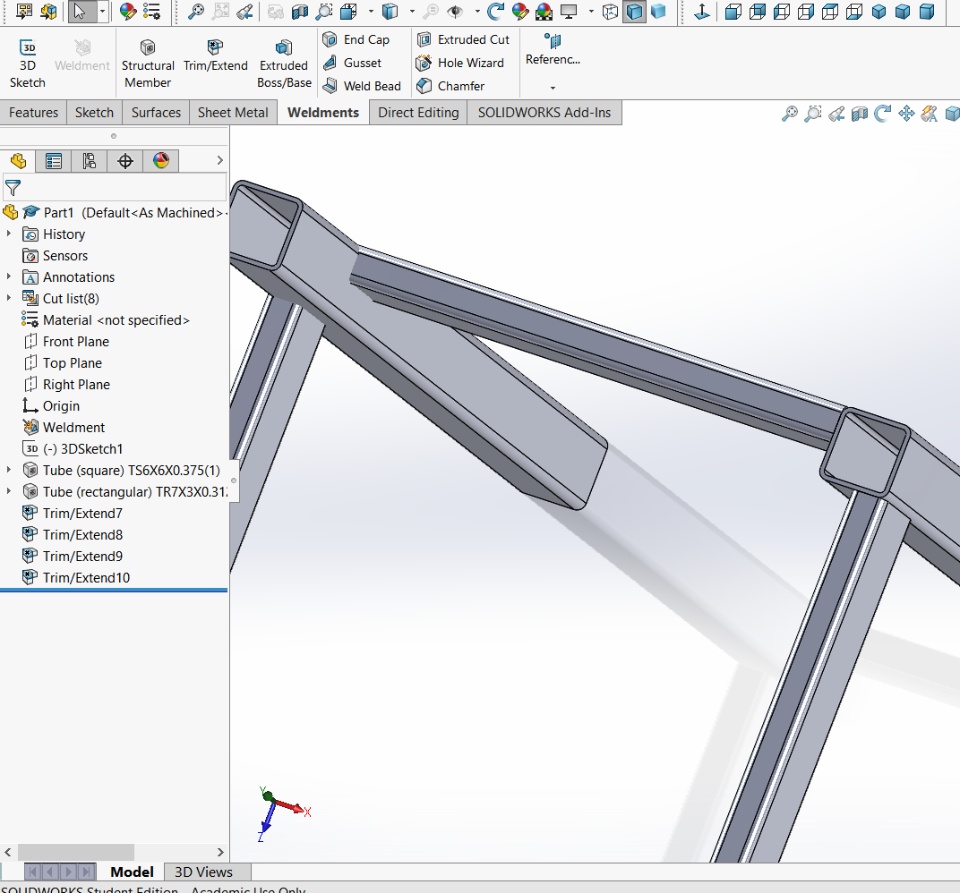Select (-) 3DSketch1 in the tree
960x893 pixels.
[x=72, y=449]
